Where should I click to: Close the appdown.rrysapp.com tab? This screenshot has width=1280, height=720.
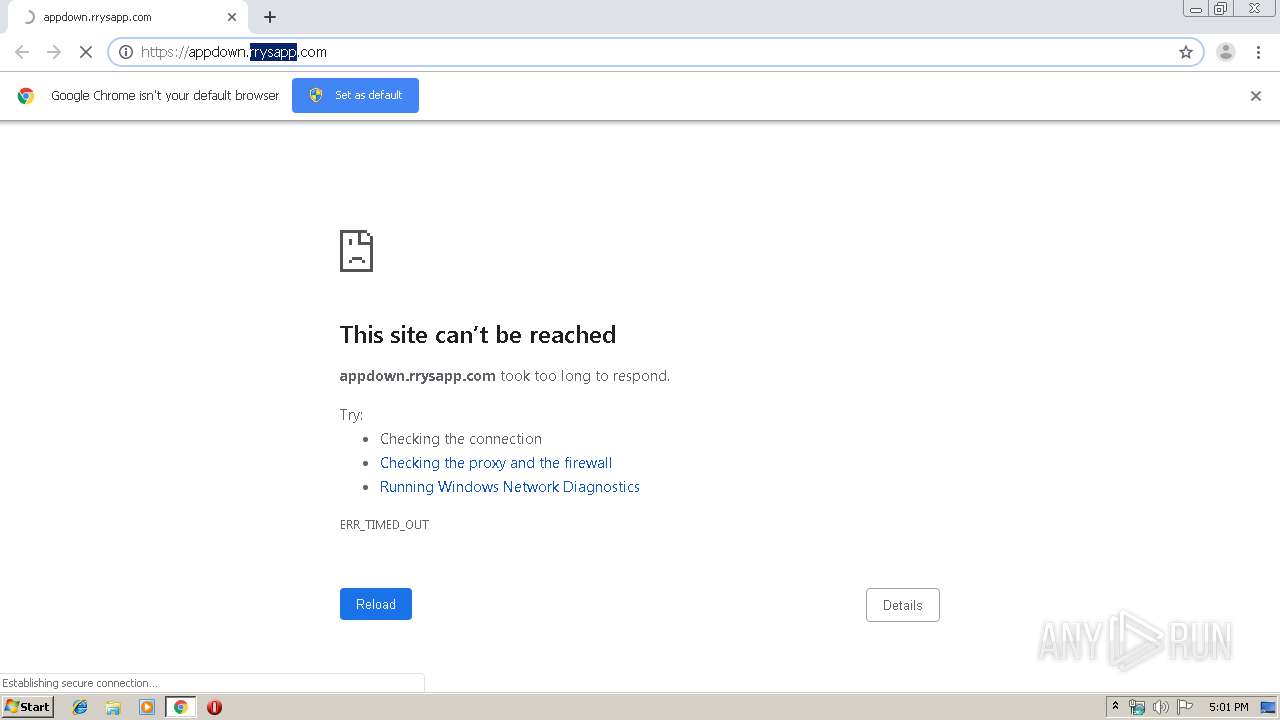coord(232,17)
